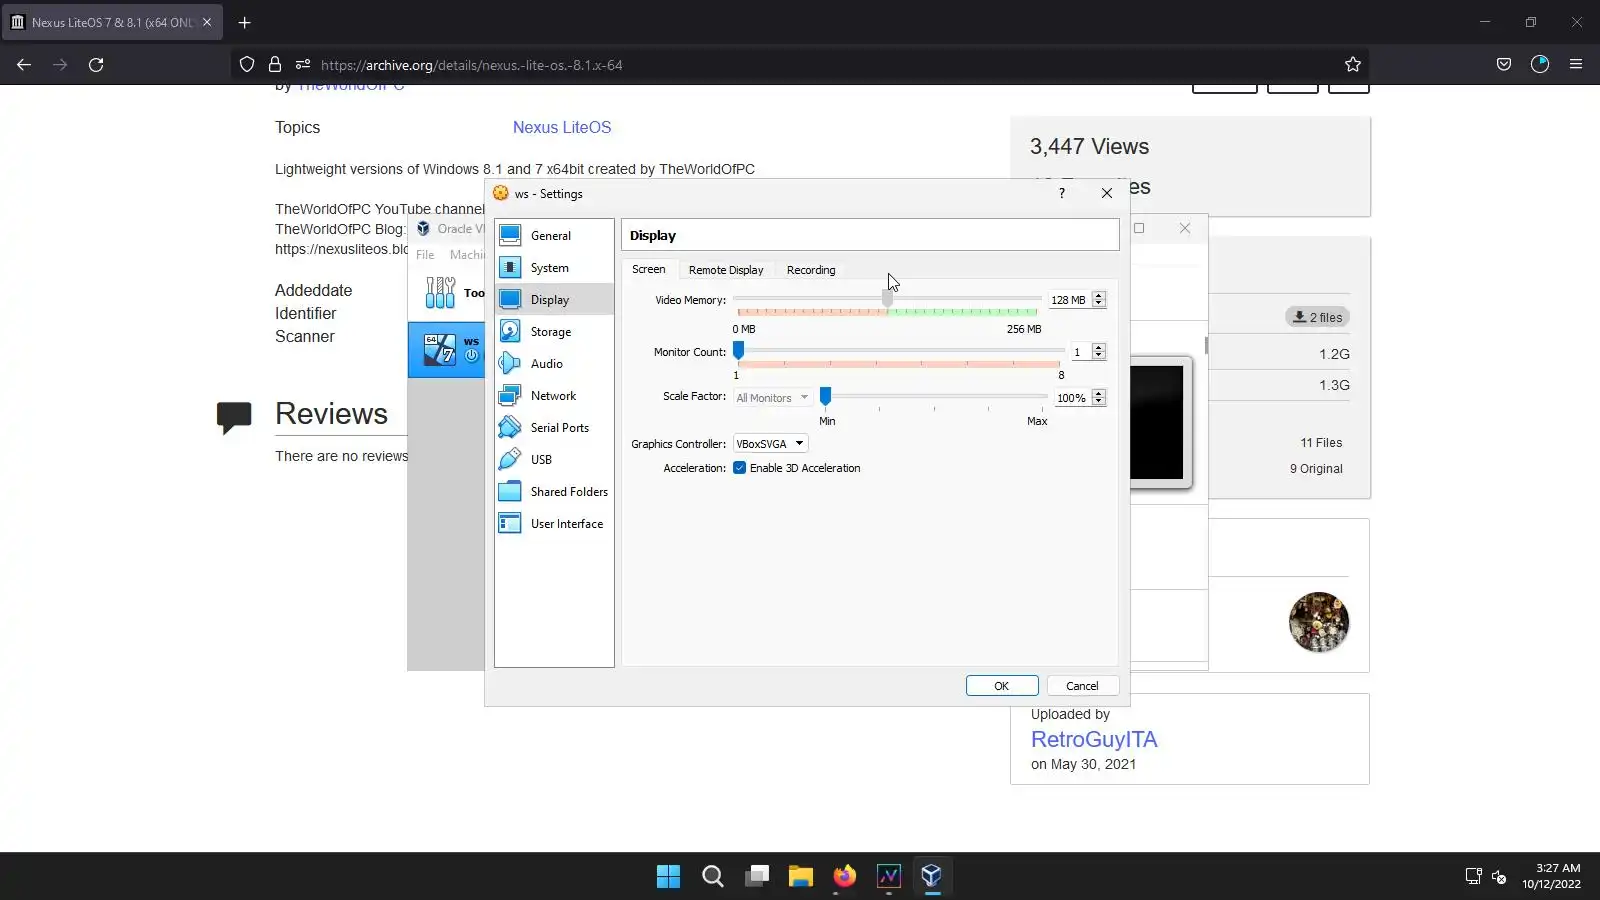Adjust the Scale Factor slider handle

pos(826,396)
